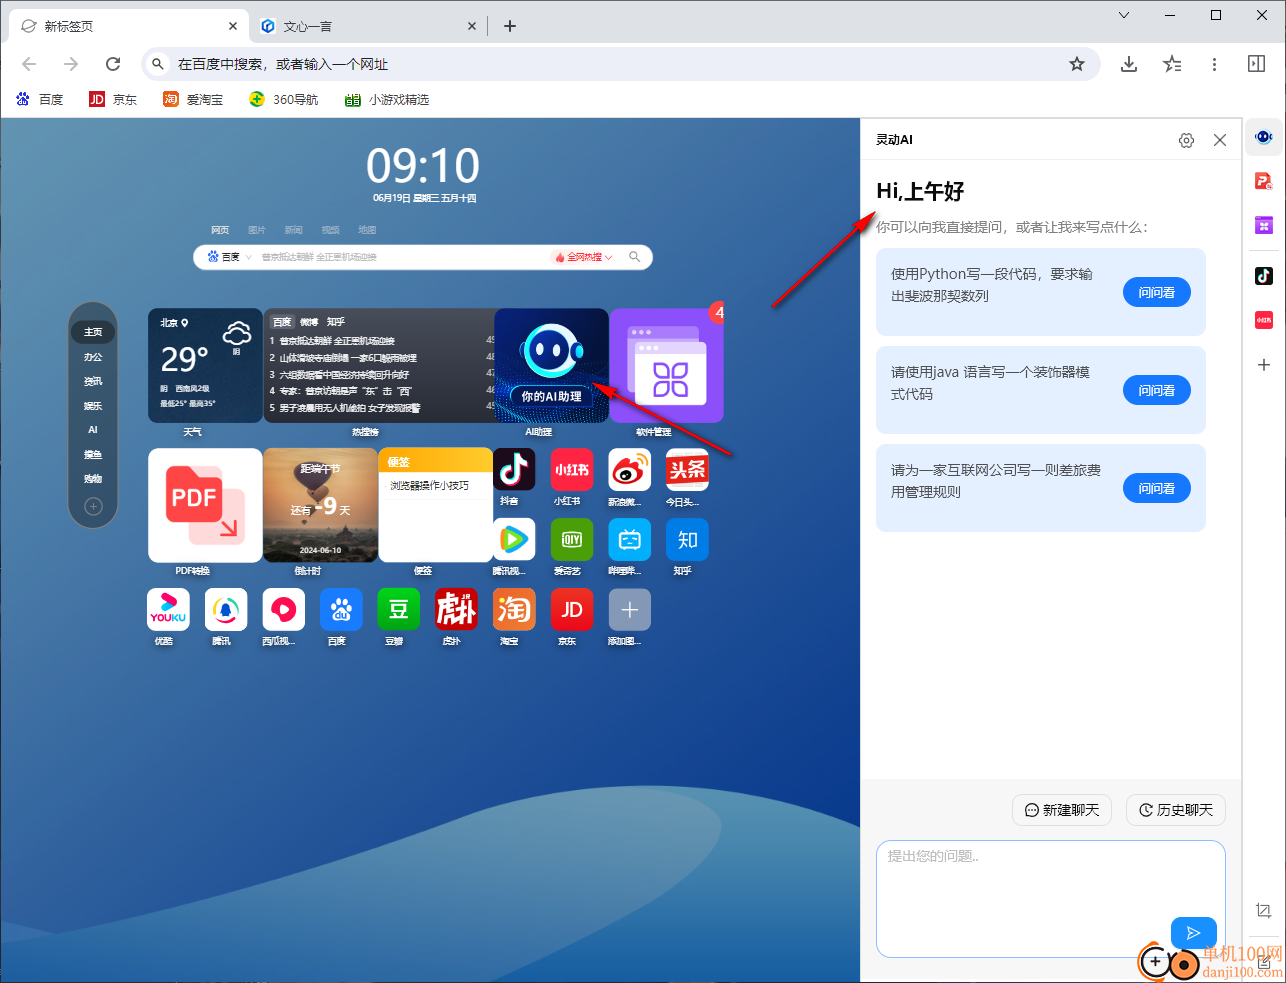1286x983 pixels.
Task: Open the 小红书 shortcut tile
Action: [572, 470]
